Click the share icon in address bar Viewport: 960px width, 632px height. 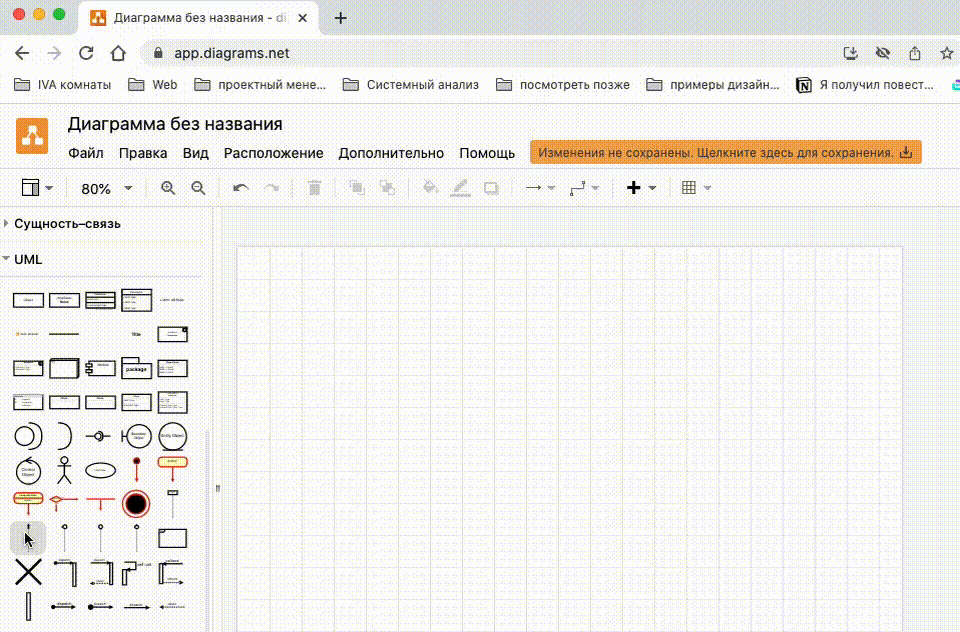click(x=915, y=53)
